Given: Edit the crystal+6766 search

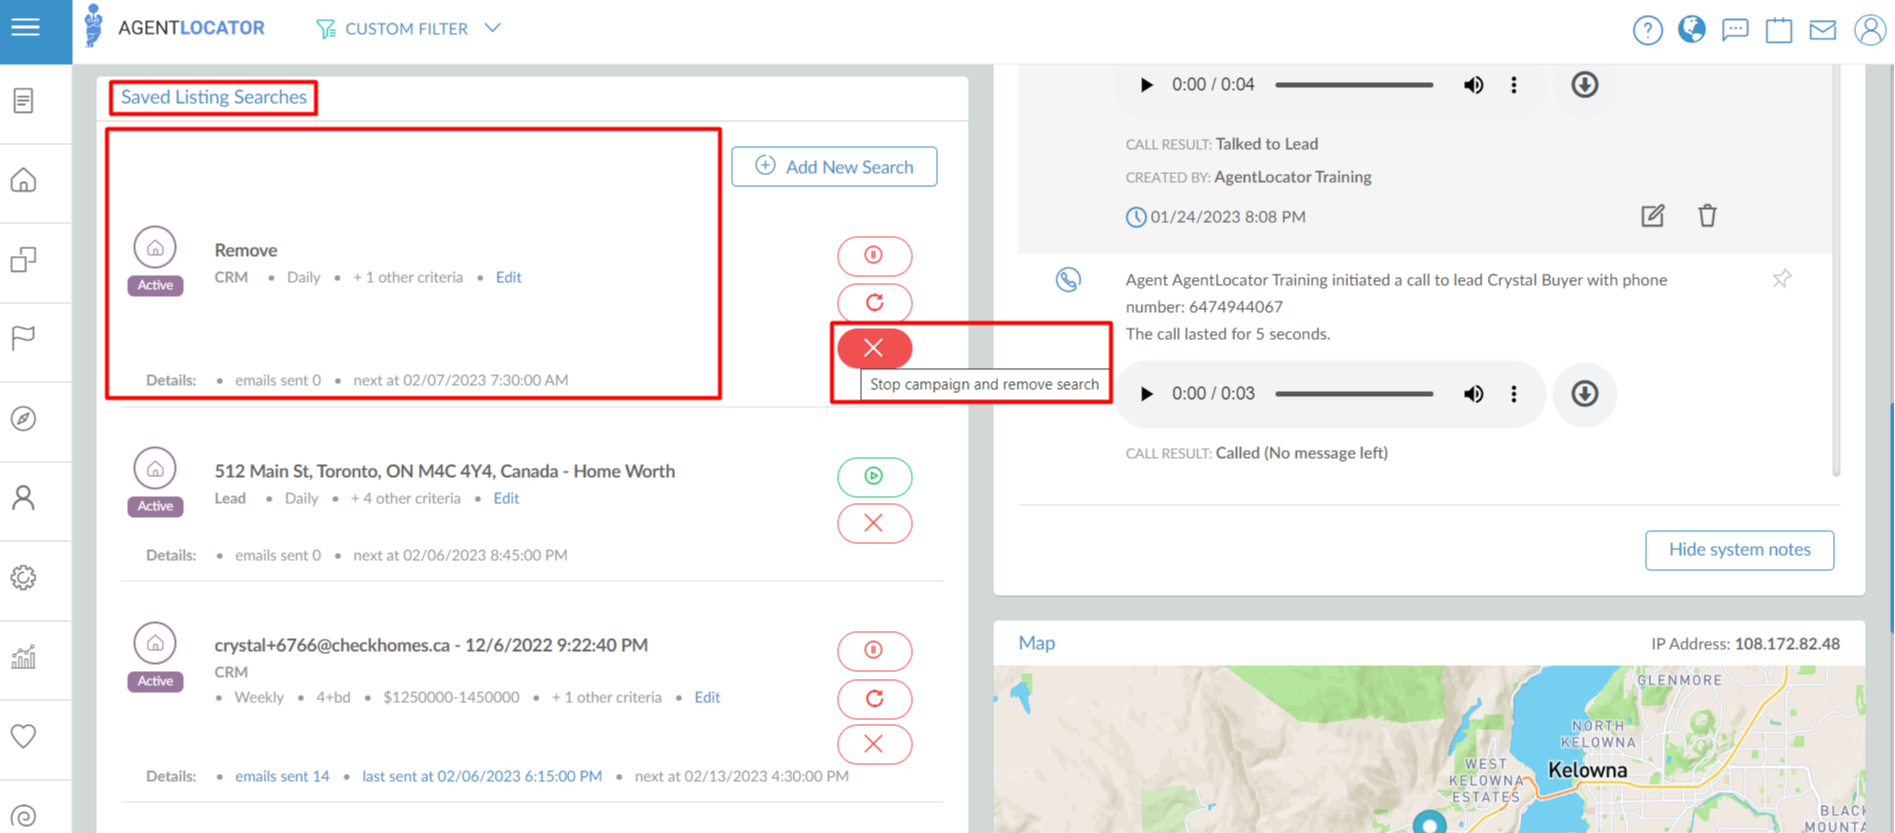Looking at the screenshot, I should pyautogui.click(x=707, y=697).
